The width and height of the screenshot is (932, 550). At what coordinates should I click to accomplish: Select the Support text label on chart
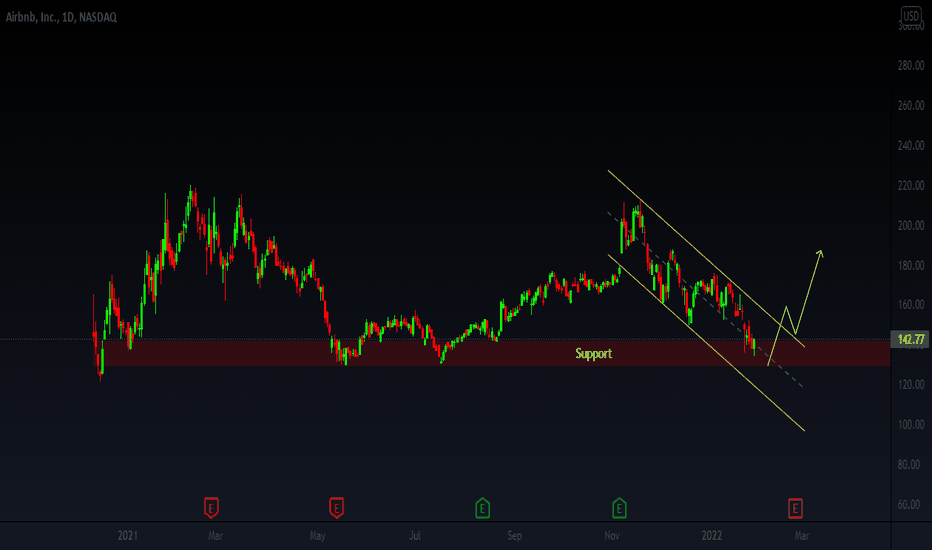(x=593, y=354)
